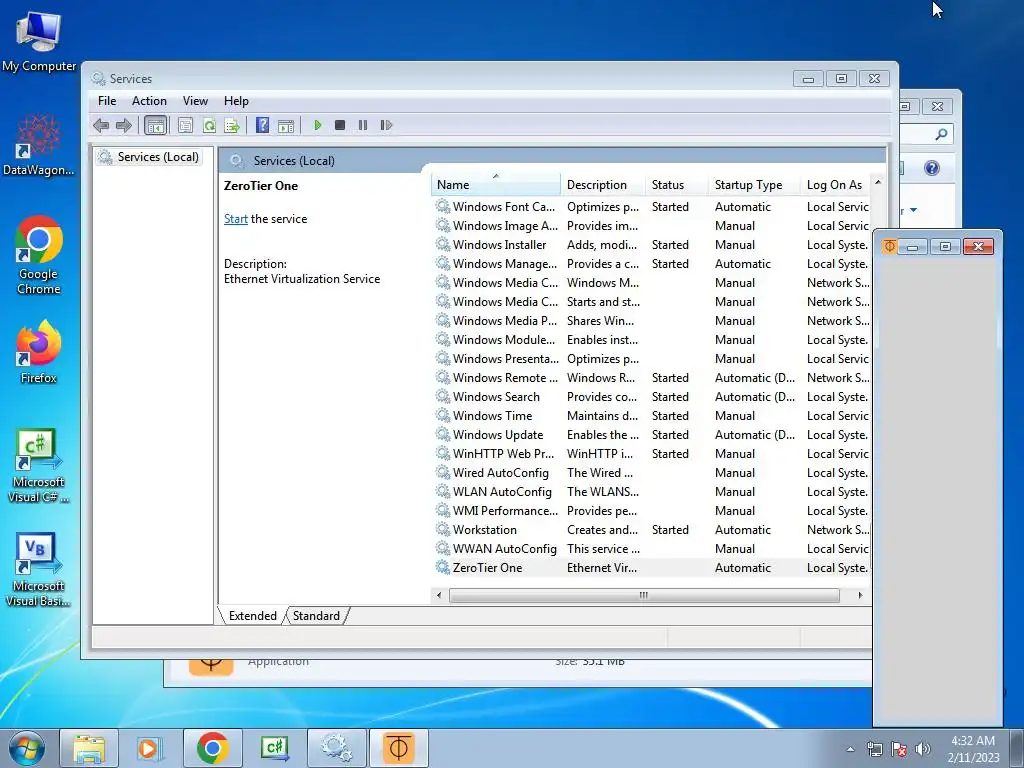Select the WinHTTP Web Proxy service

651,454
